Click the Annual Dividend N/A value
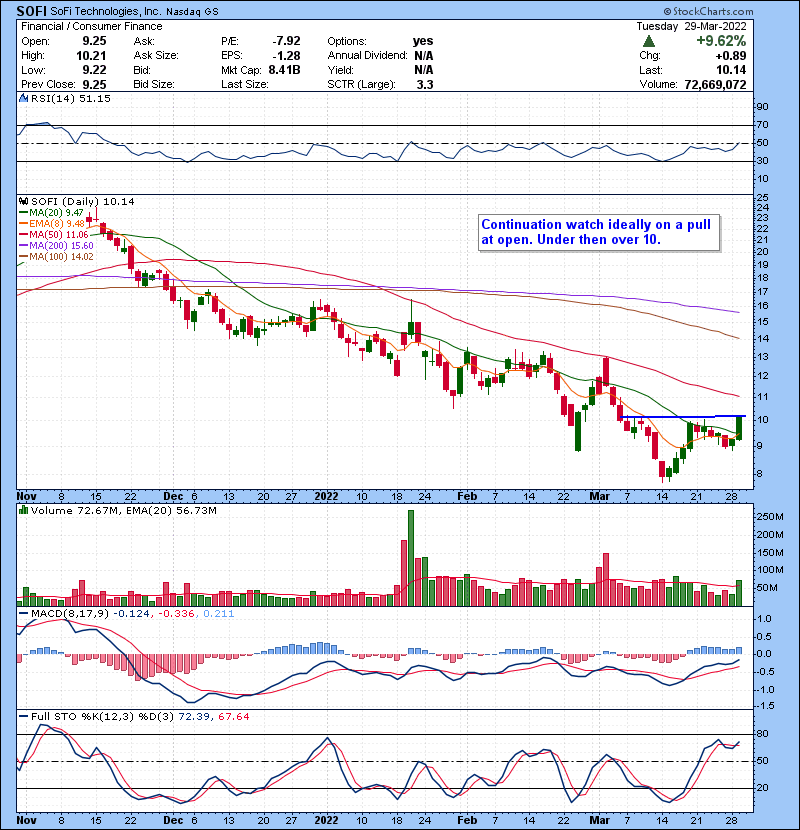 pos(424,56)
